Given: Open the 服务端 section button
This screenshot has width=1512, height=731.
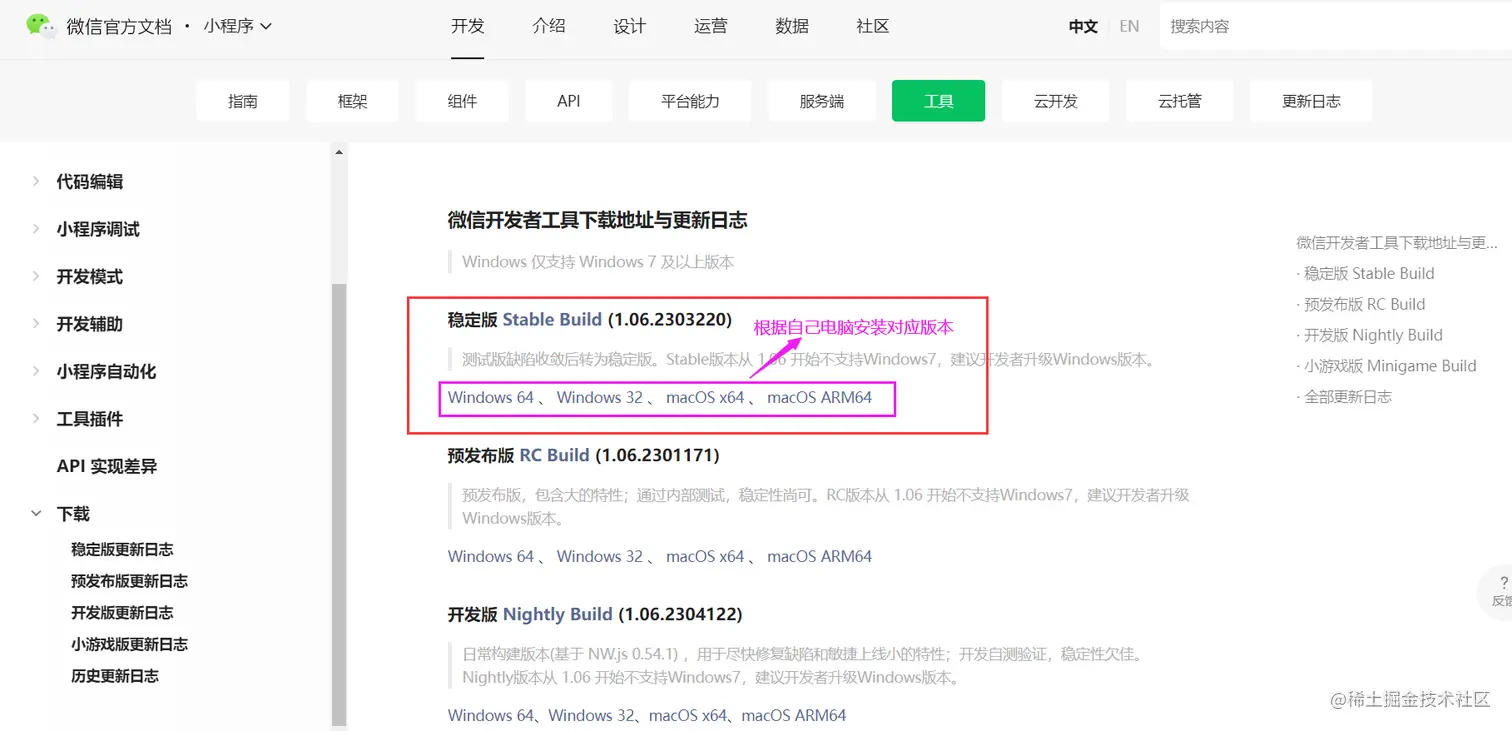Looking at the screenshot, I should coord(822,101).
